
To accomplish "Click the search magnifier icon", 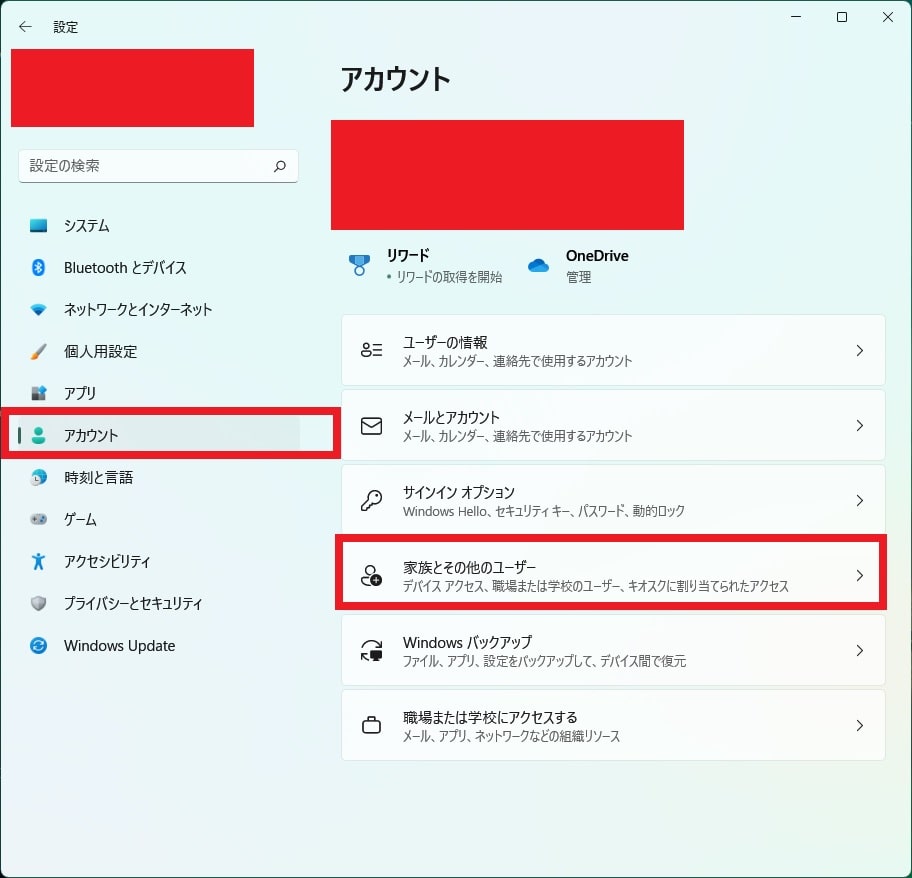I will pyautogui.click(x=280, y=166).
